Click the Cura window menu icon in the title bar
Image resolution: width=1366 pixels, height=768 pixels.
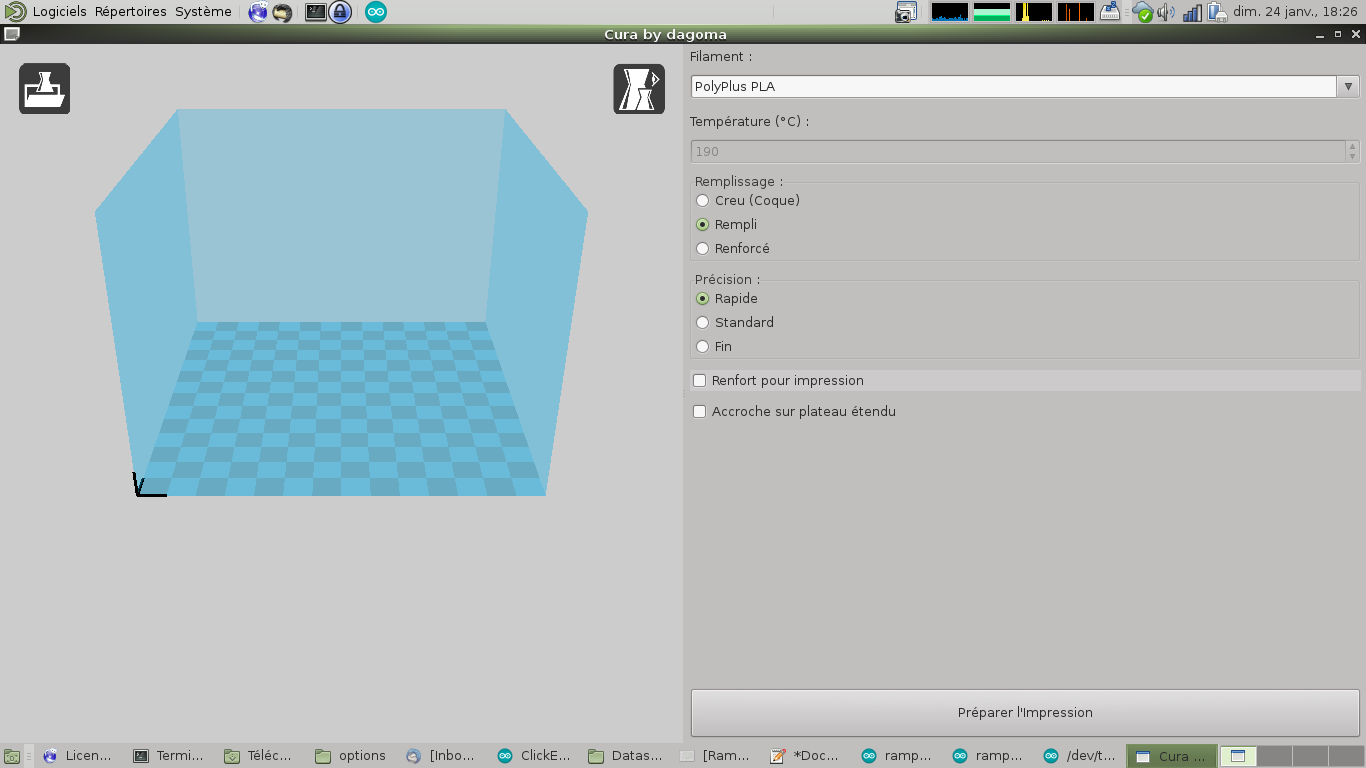click(11, 34)
